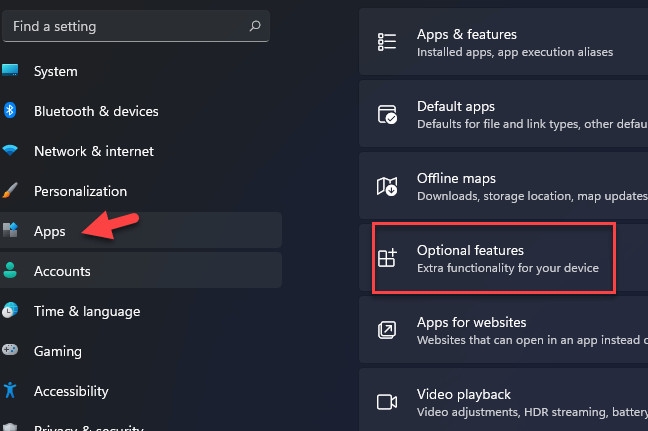Open Bluetooth & devices category

[x=141, y=111]
